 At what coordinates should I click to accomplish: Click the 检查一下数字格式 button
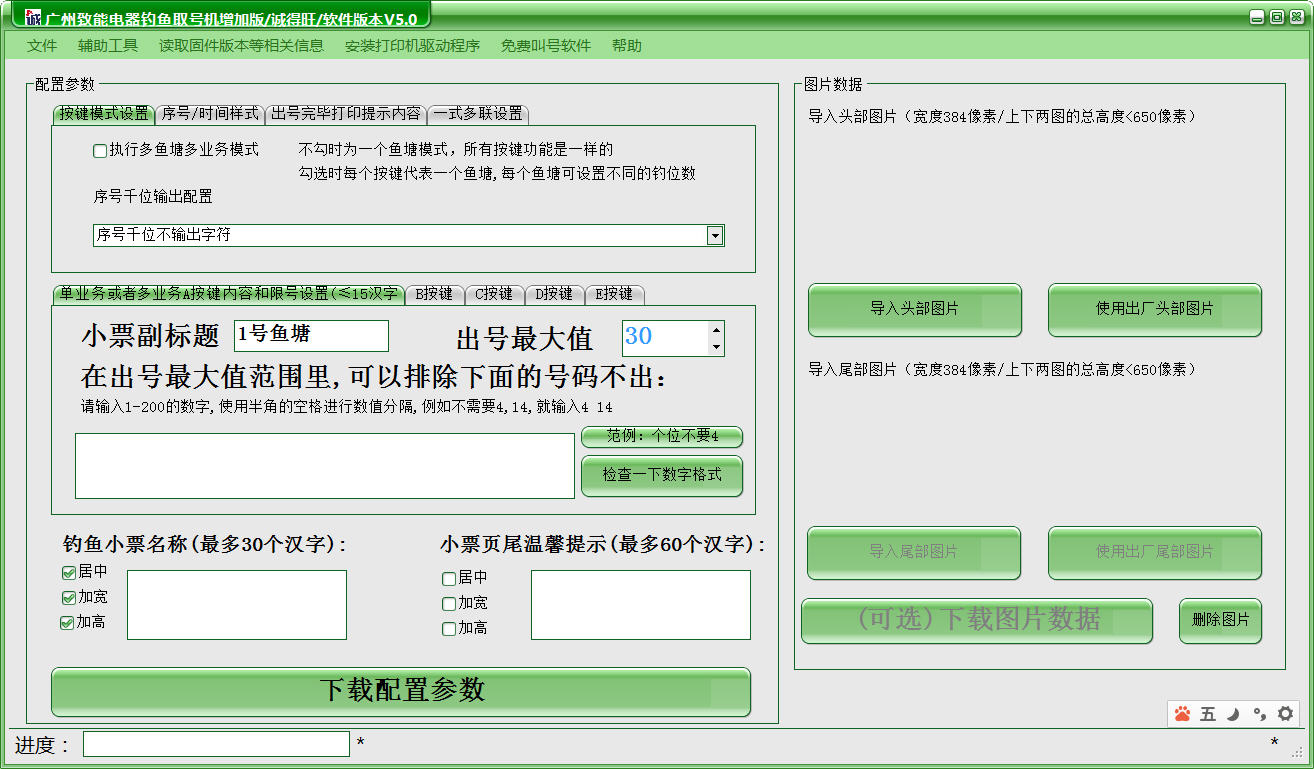coord(661,476)
